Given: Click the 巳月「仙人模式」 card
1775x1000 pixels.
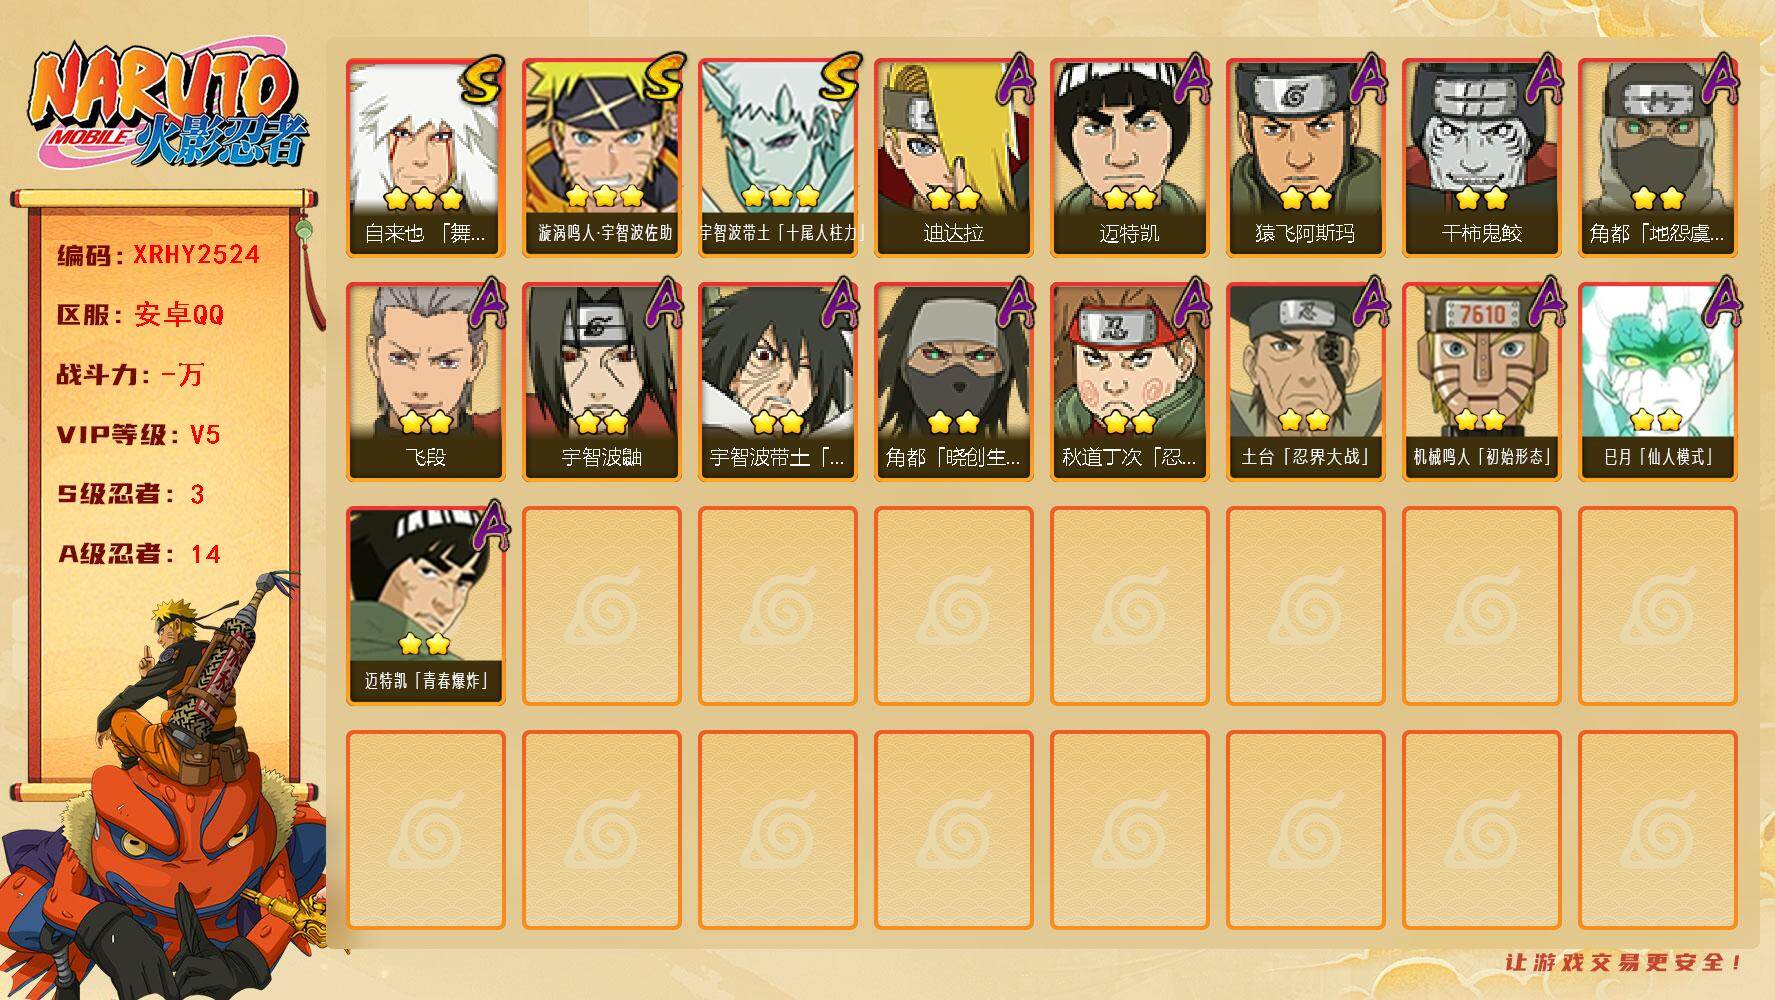Looking at the screenshot, I should tap(1658, 381).
